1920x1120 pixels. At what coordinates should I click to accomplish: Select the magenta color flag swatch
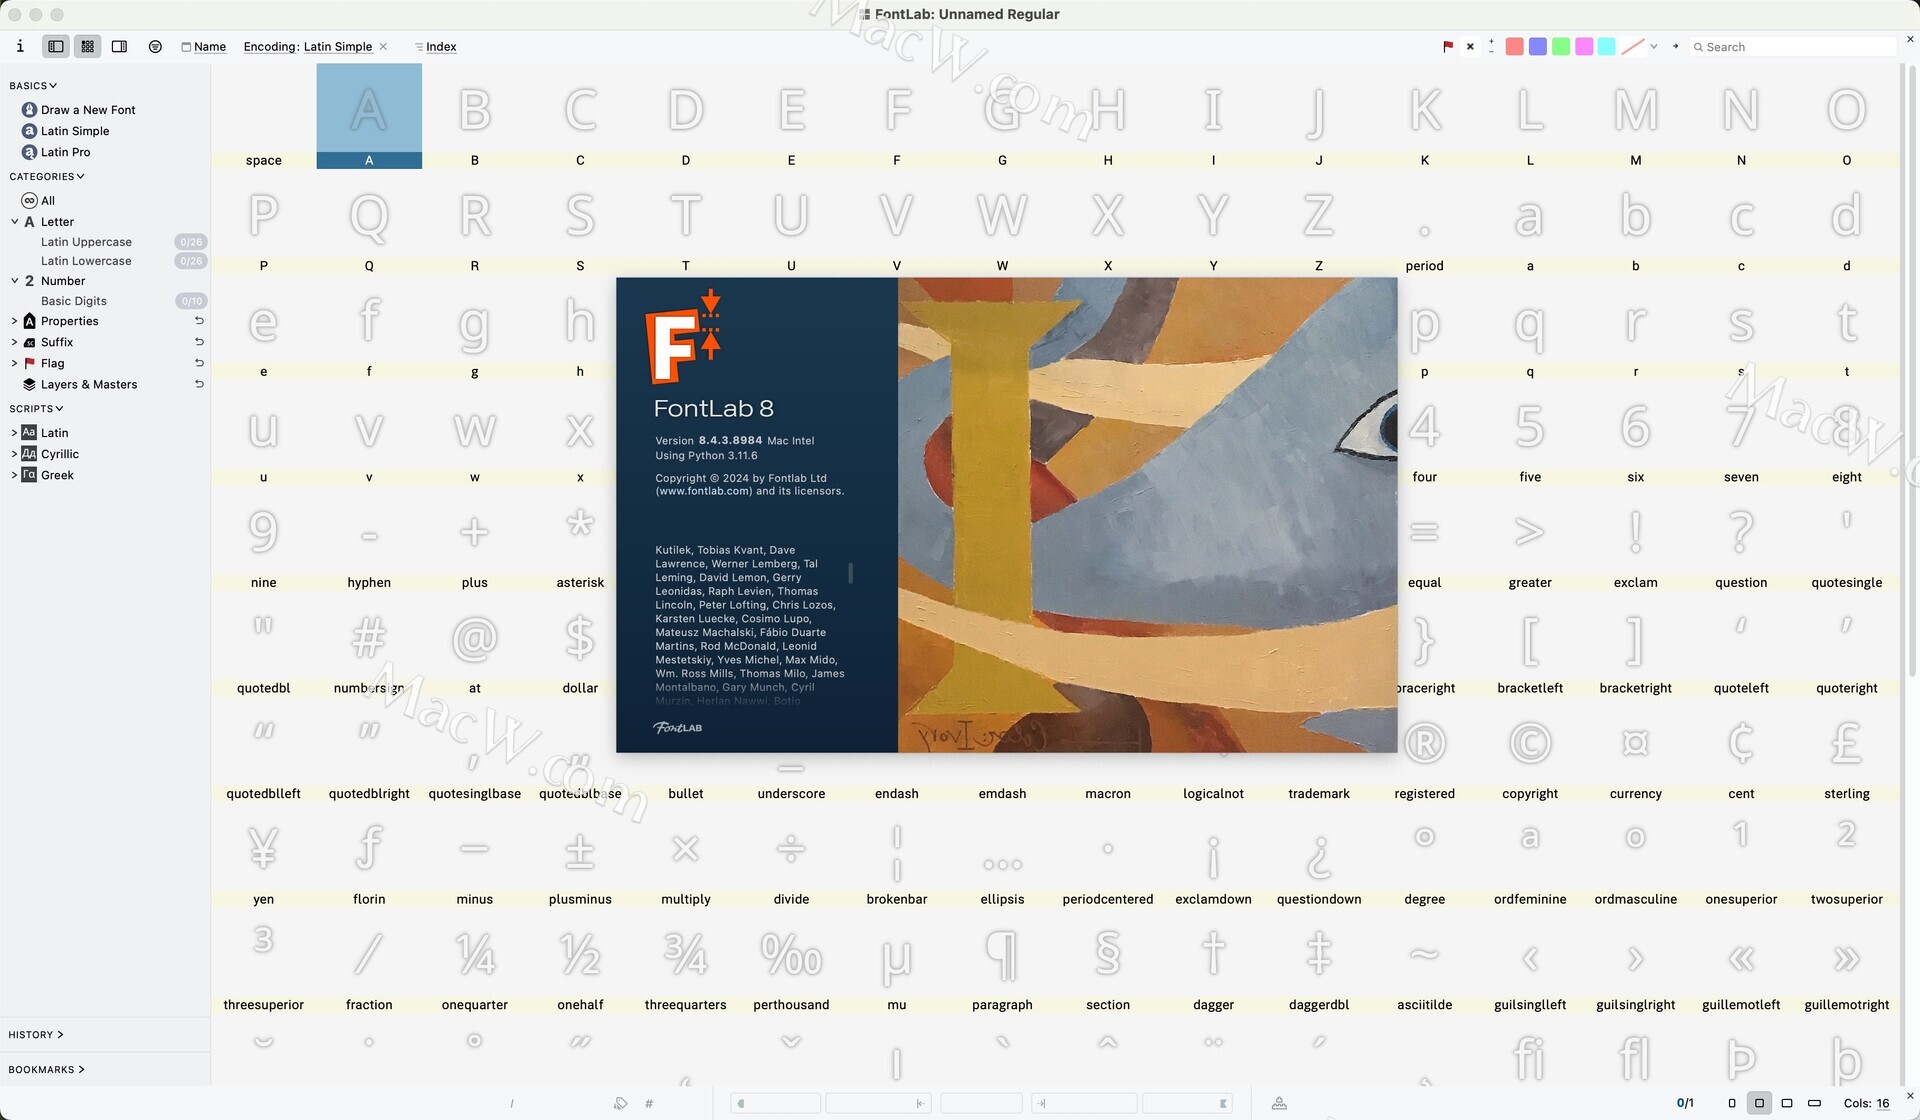(x=1584, y=46)
